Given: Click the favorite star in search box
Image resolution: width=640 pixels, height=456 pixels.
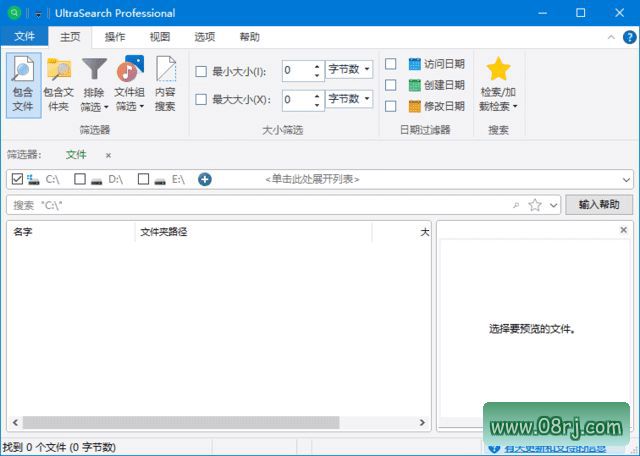Looking at the screenshot, I should click(535, 205).
